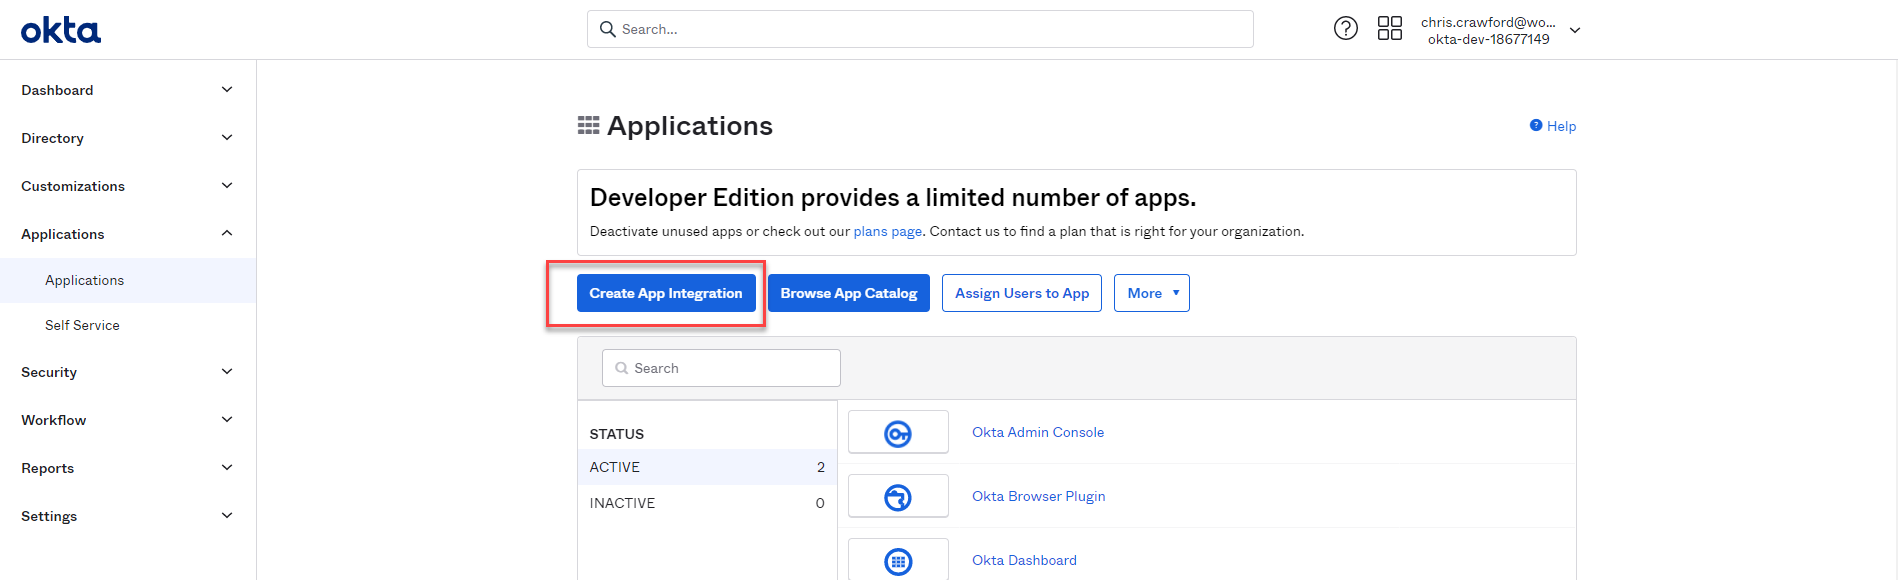Expand the Security sidebar section
Screen dimensions: 1898x580
click(x=227, y=372)
